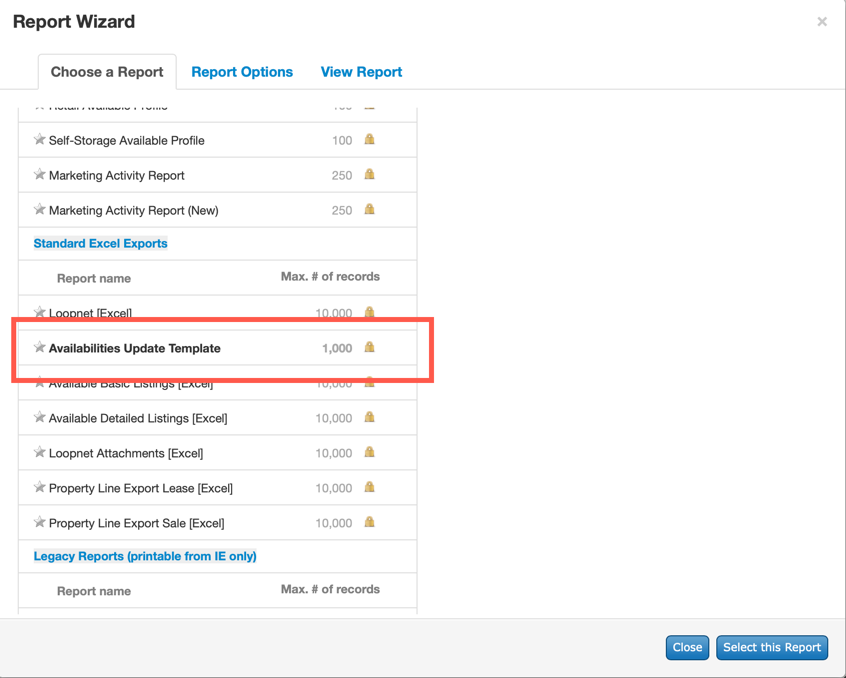Screen dimensions: 846x678
Task: Click lock icon on Availabilities Update Template row
Action: point(369,348)
